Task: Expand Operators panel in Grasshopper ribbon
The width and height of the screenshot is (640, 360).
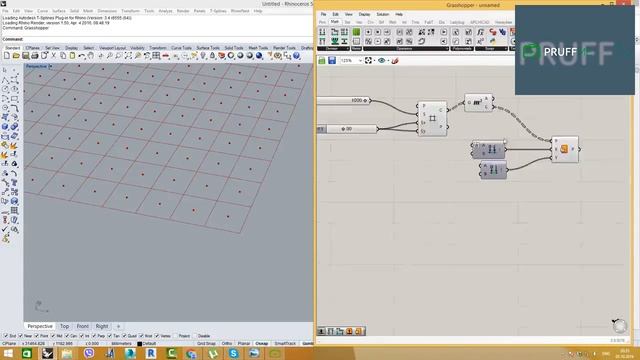Action: click(406, 49)
